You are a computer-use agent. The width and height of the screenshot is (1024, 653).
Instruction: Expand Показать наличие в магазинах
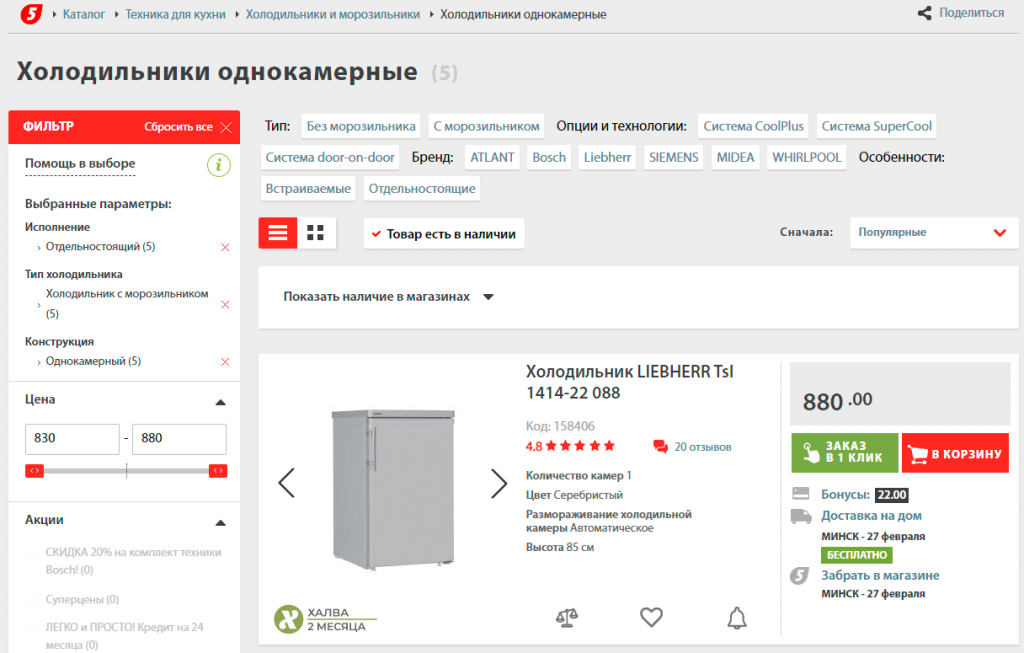click(389, 296)
